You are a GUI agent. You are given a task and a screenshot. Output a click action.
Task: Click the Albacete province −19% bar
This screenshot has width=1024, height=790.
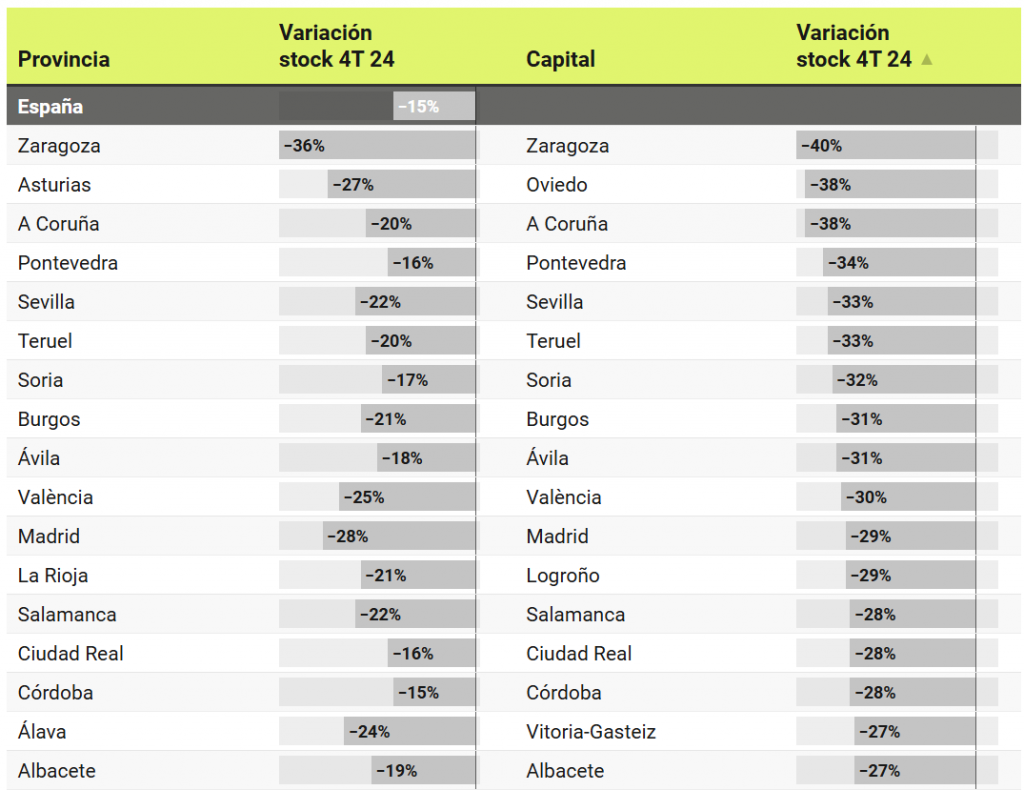click(x=423, y=770)
